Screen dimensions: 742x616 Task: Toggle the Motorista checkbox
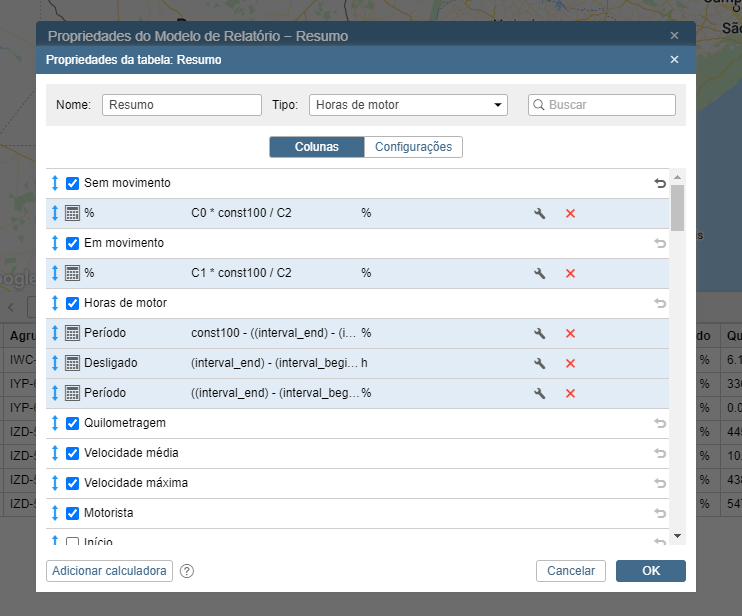pyautogui.click(x=72, y=513)
